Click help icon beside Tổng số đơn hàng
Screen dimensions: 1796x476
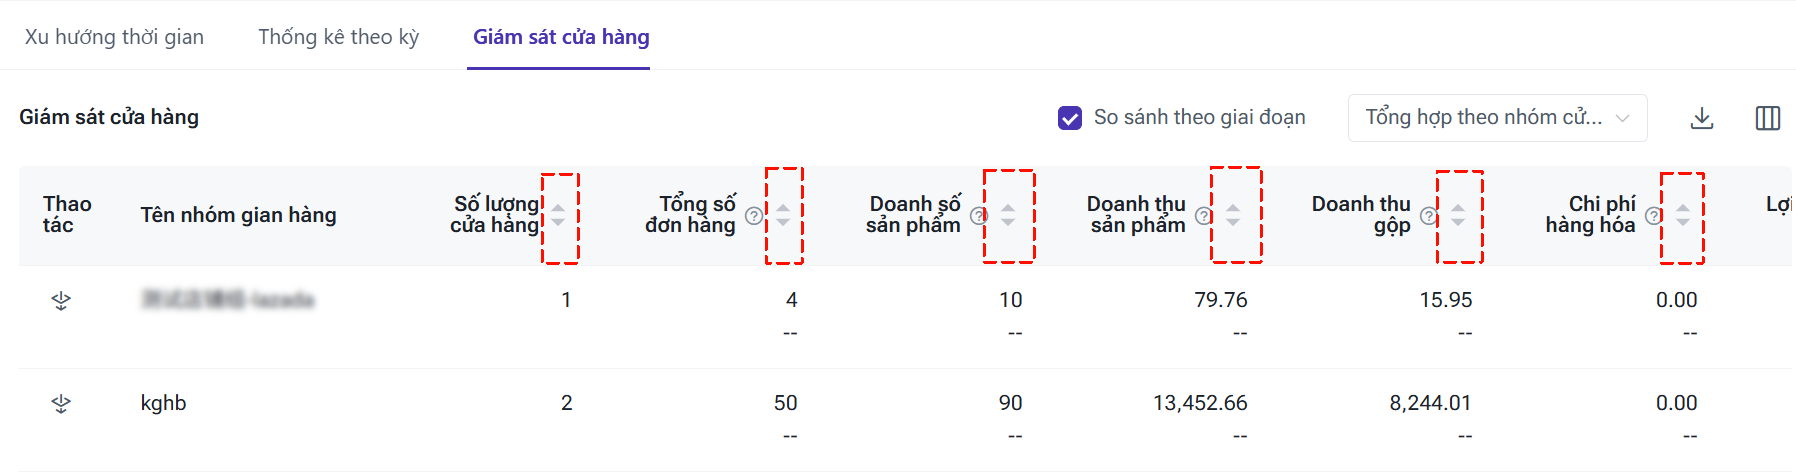(754, 215)
